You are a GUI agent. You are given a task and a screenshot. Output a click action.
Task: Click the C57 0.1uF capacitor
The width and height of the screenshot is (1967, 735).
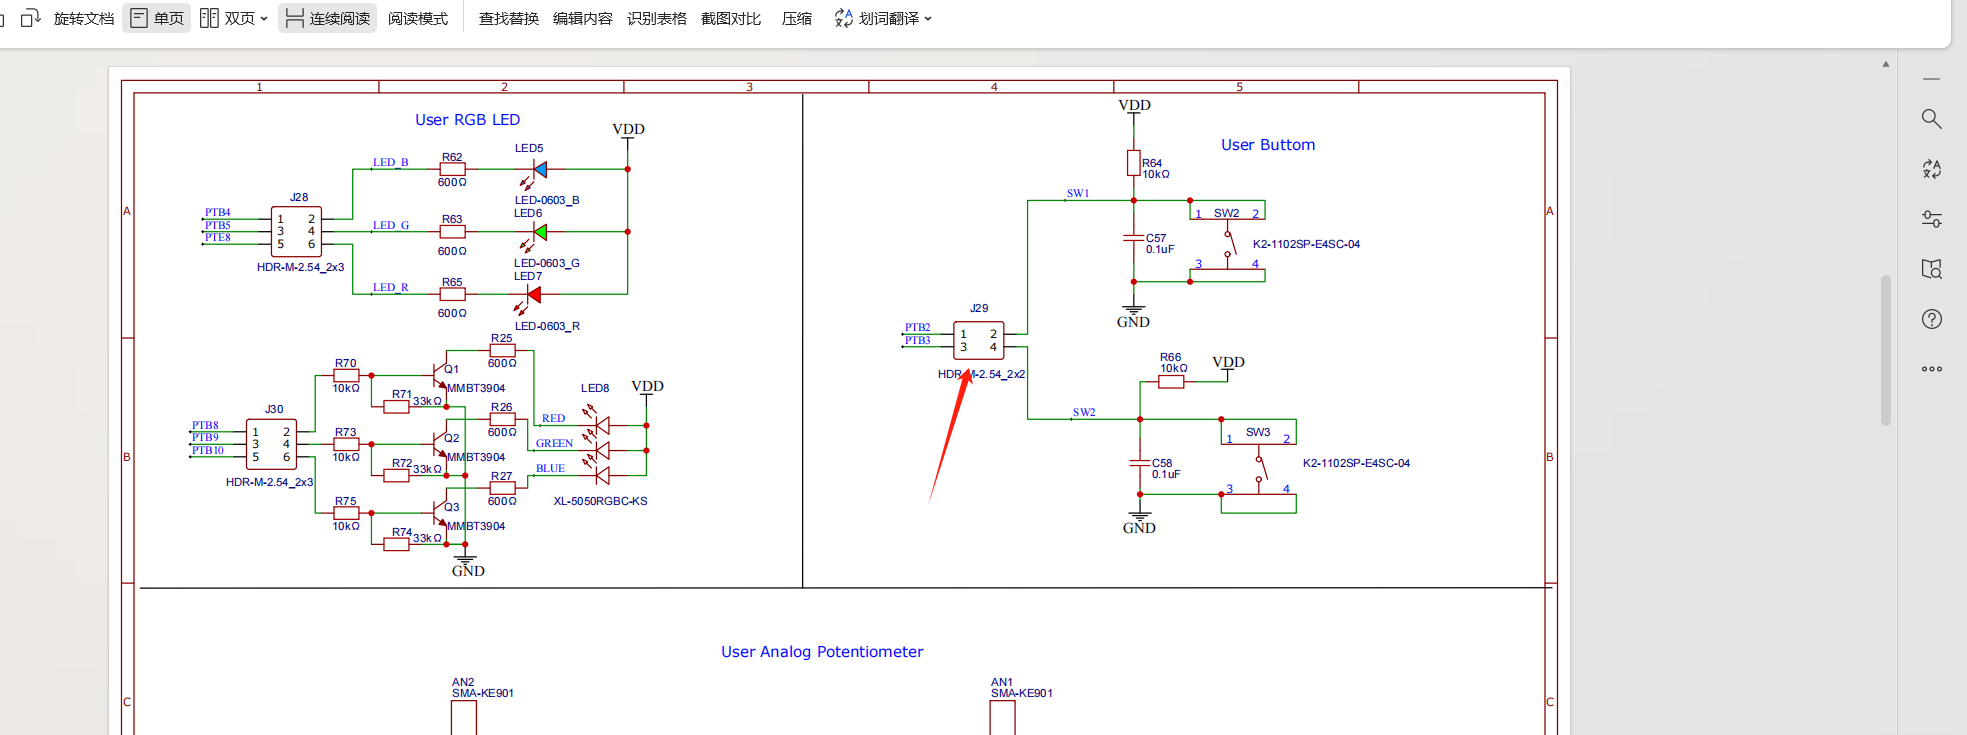(x=1133, y=239)
